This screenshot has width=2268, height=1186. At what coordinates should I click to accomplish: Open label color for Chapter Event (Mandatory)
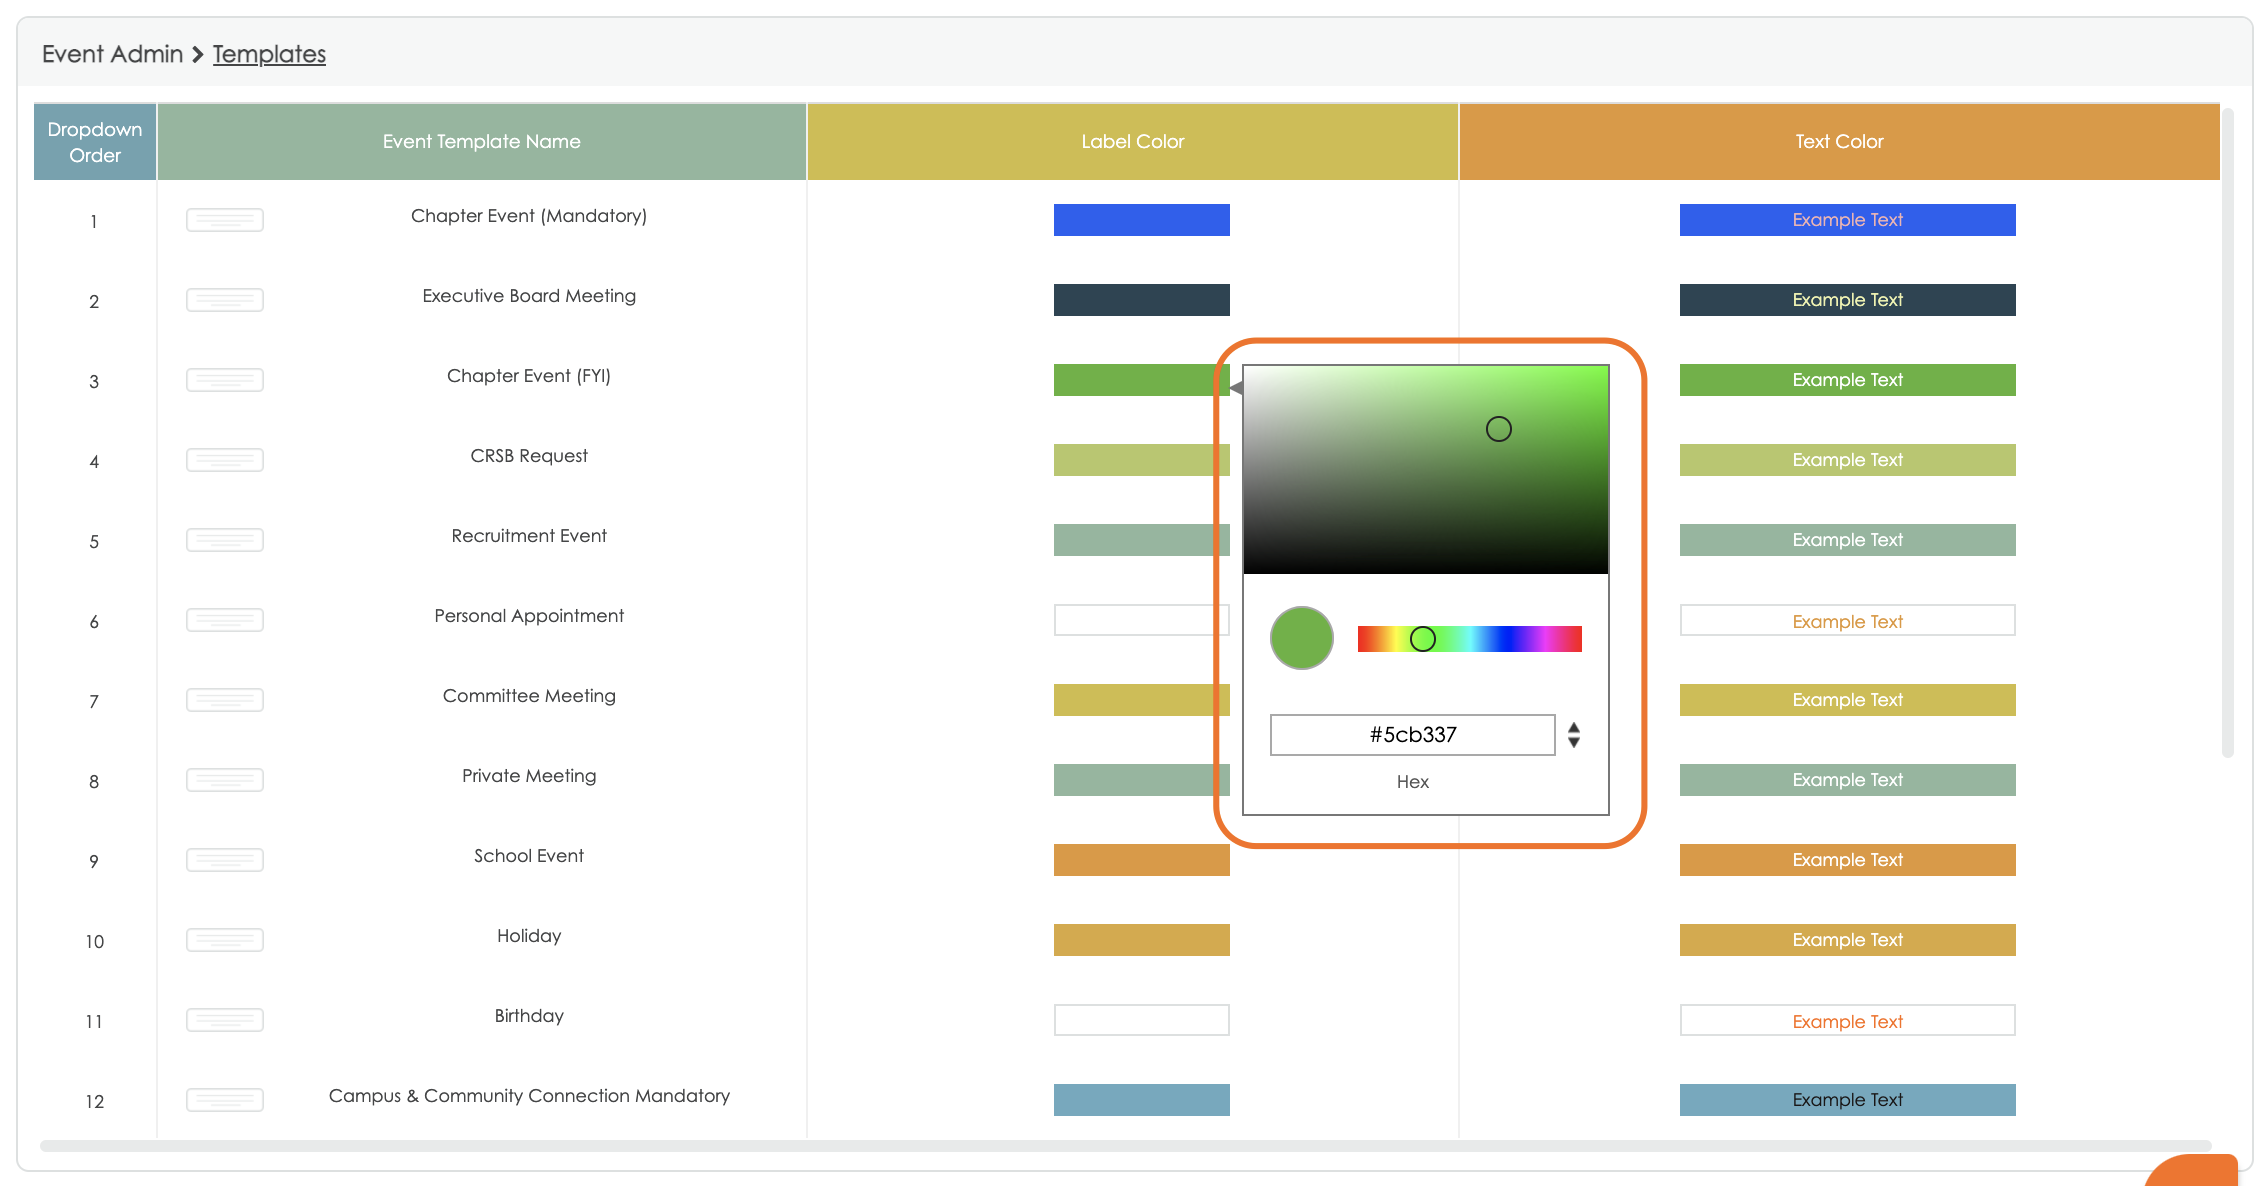(x=1141, y=220)
